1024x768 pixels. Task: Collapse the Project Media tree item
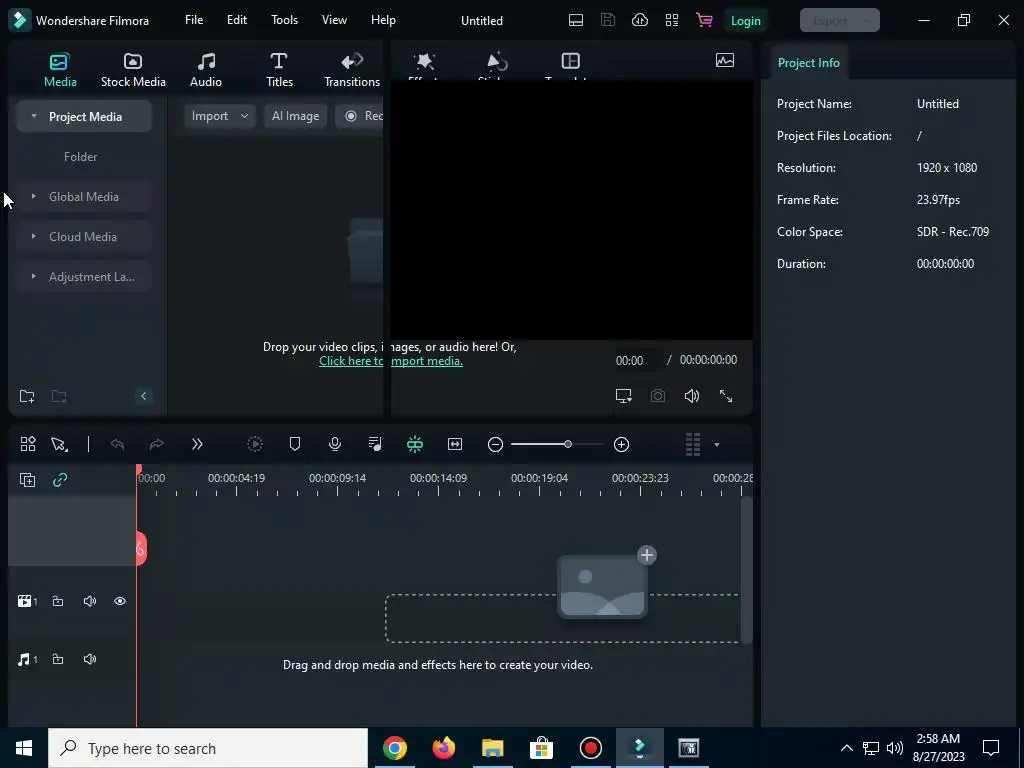point(34,116)
